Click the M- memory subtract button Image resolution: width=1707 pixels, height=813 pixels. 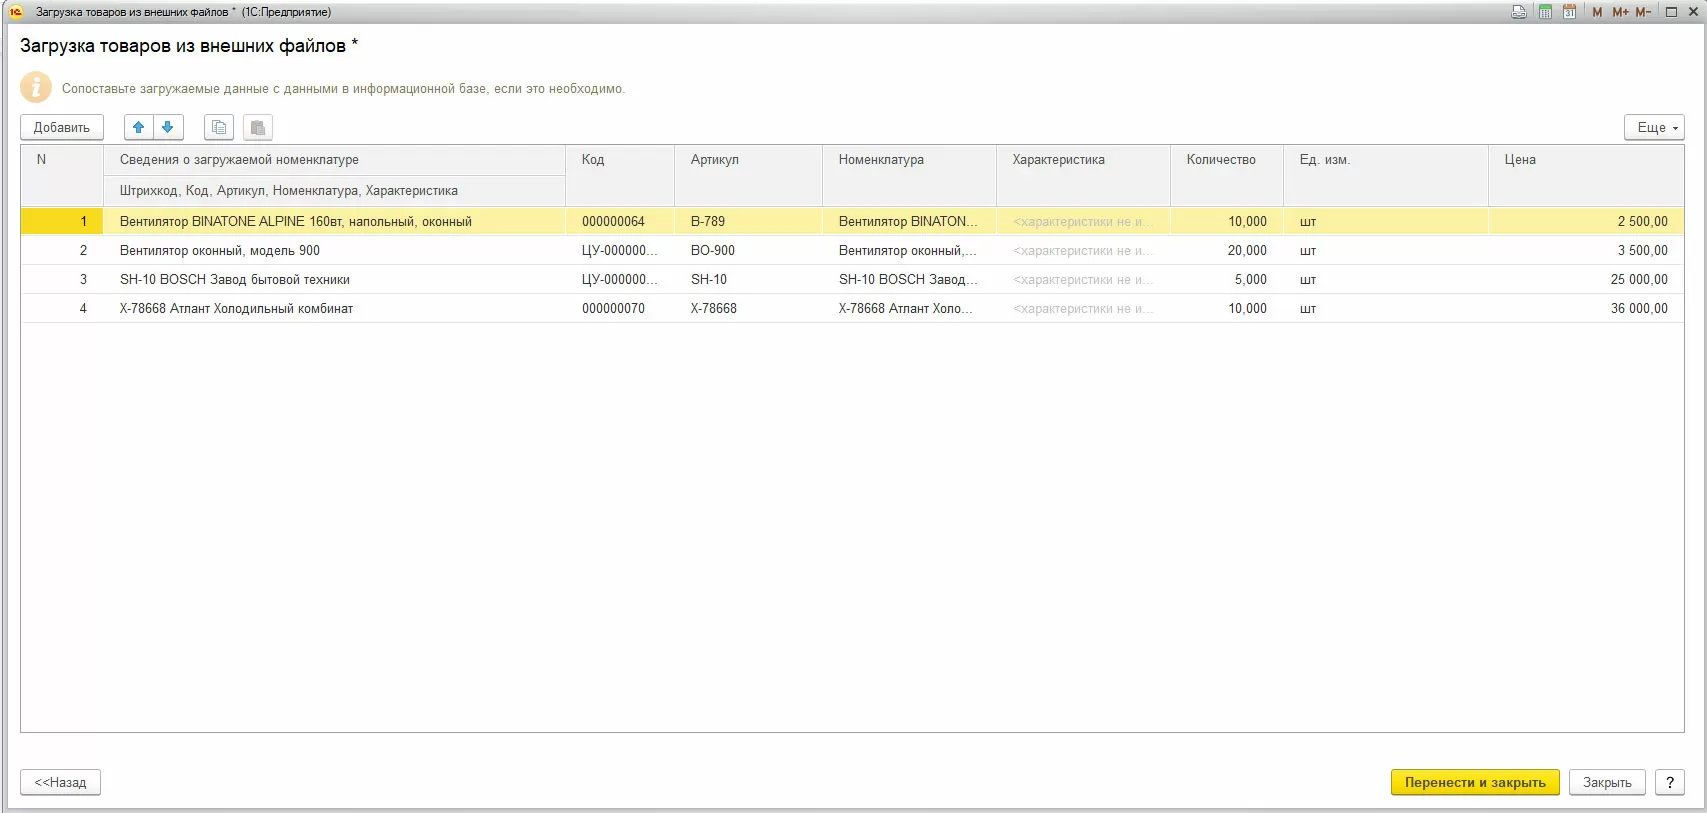click(x=1643, y=12)
